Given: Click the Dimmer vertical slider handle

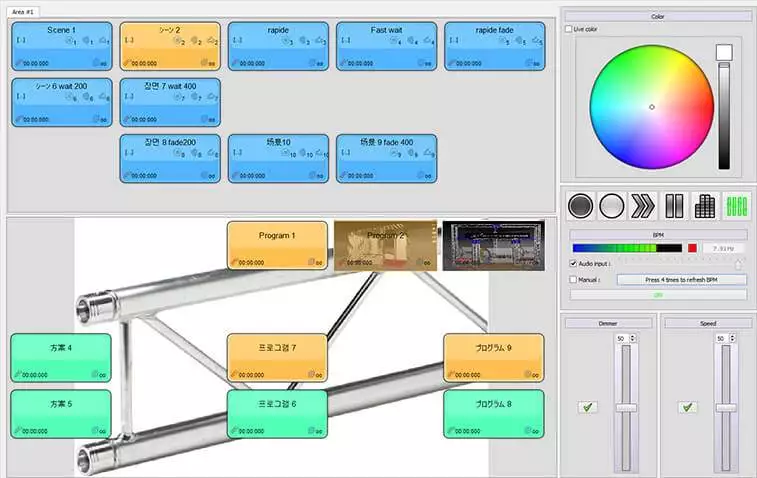Looking at the screenshot, I should tap(626, 408).
